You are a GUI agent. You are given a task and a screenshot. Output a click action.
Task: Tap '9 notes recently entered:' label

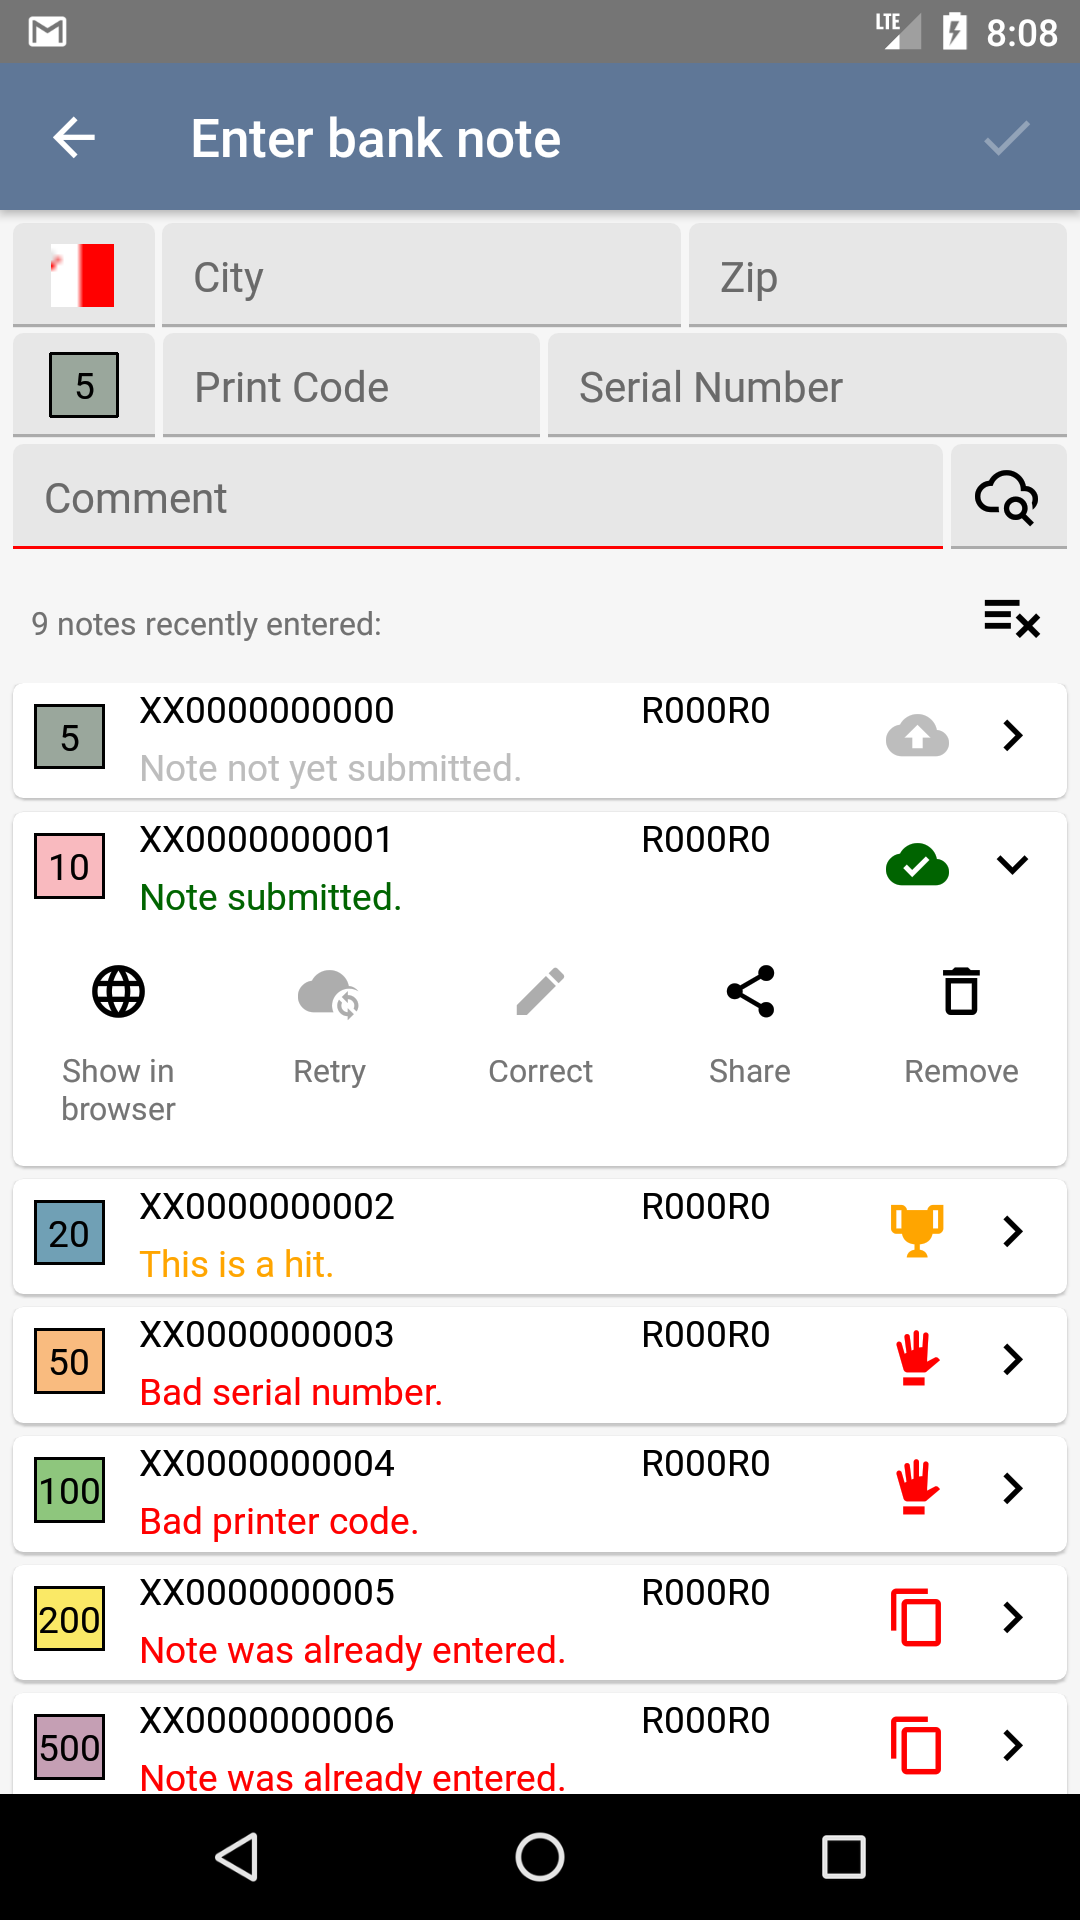point(206,624)
